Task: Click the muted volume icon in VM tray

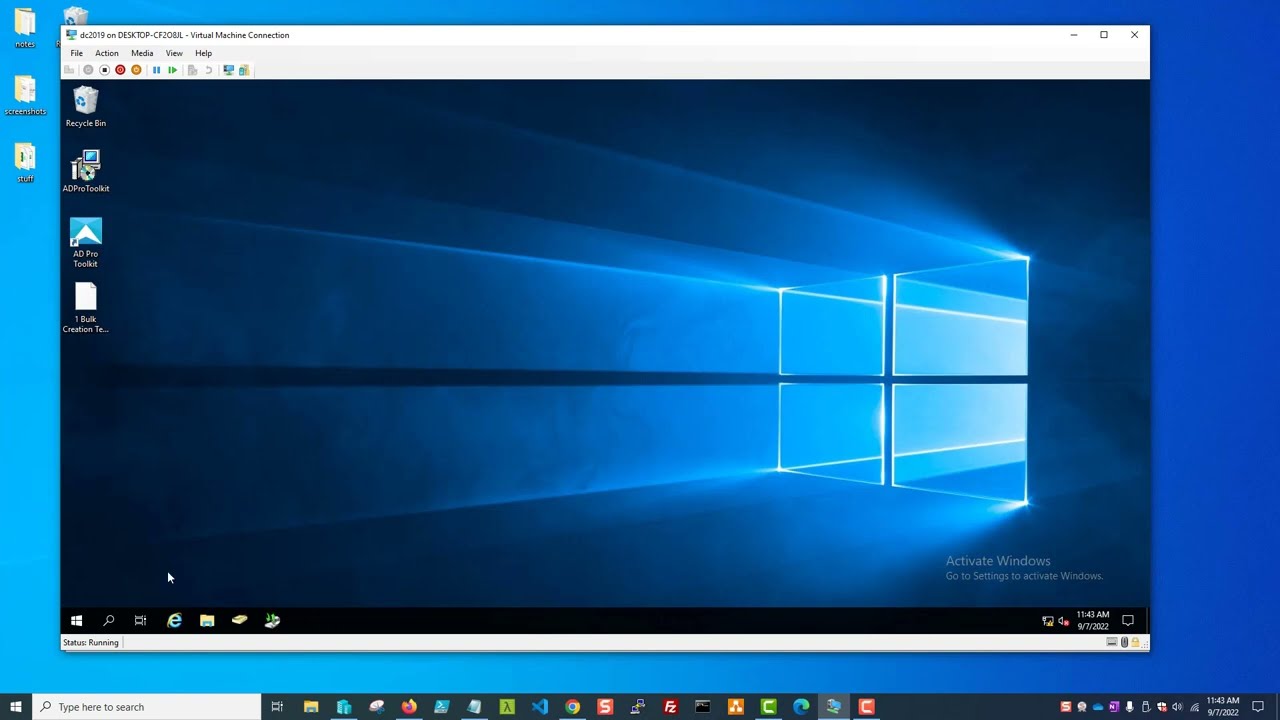Action: [x=1063, y=621]
